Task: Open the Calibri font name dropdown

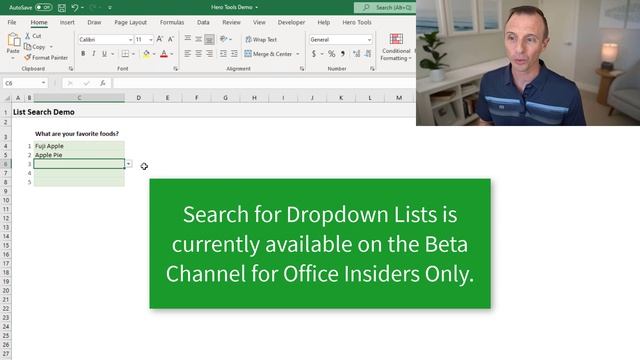Action: tap(130, 40)
